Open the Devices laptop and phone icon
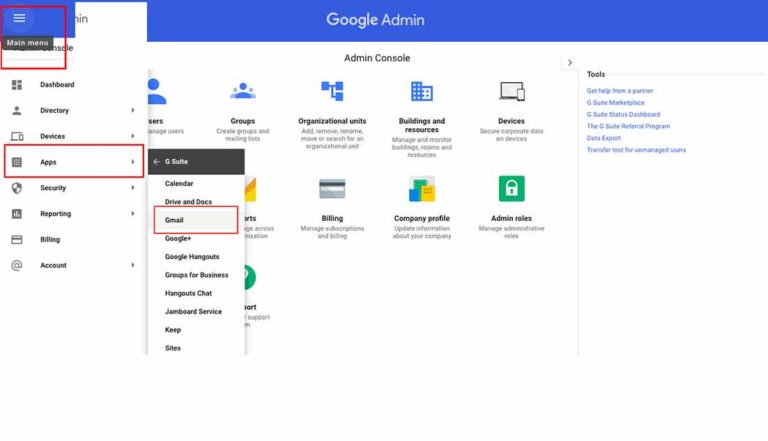 click(512, 91)
